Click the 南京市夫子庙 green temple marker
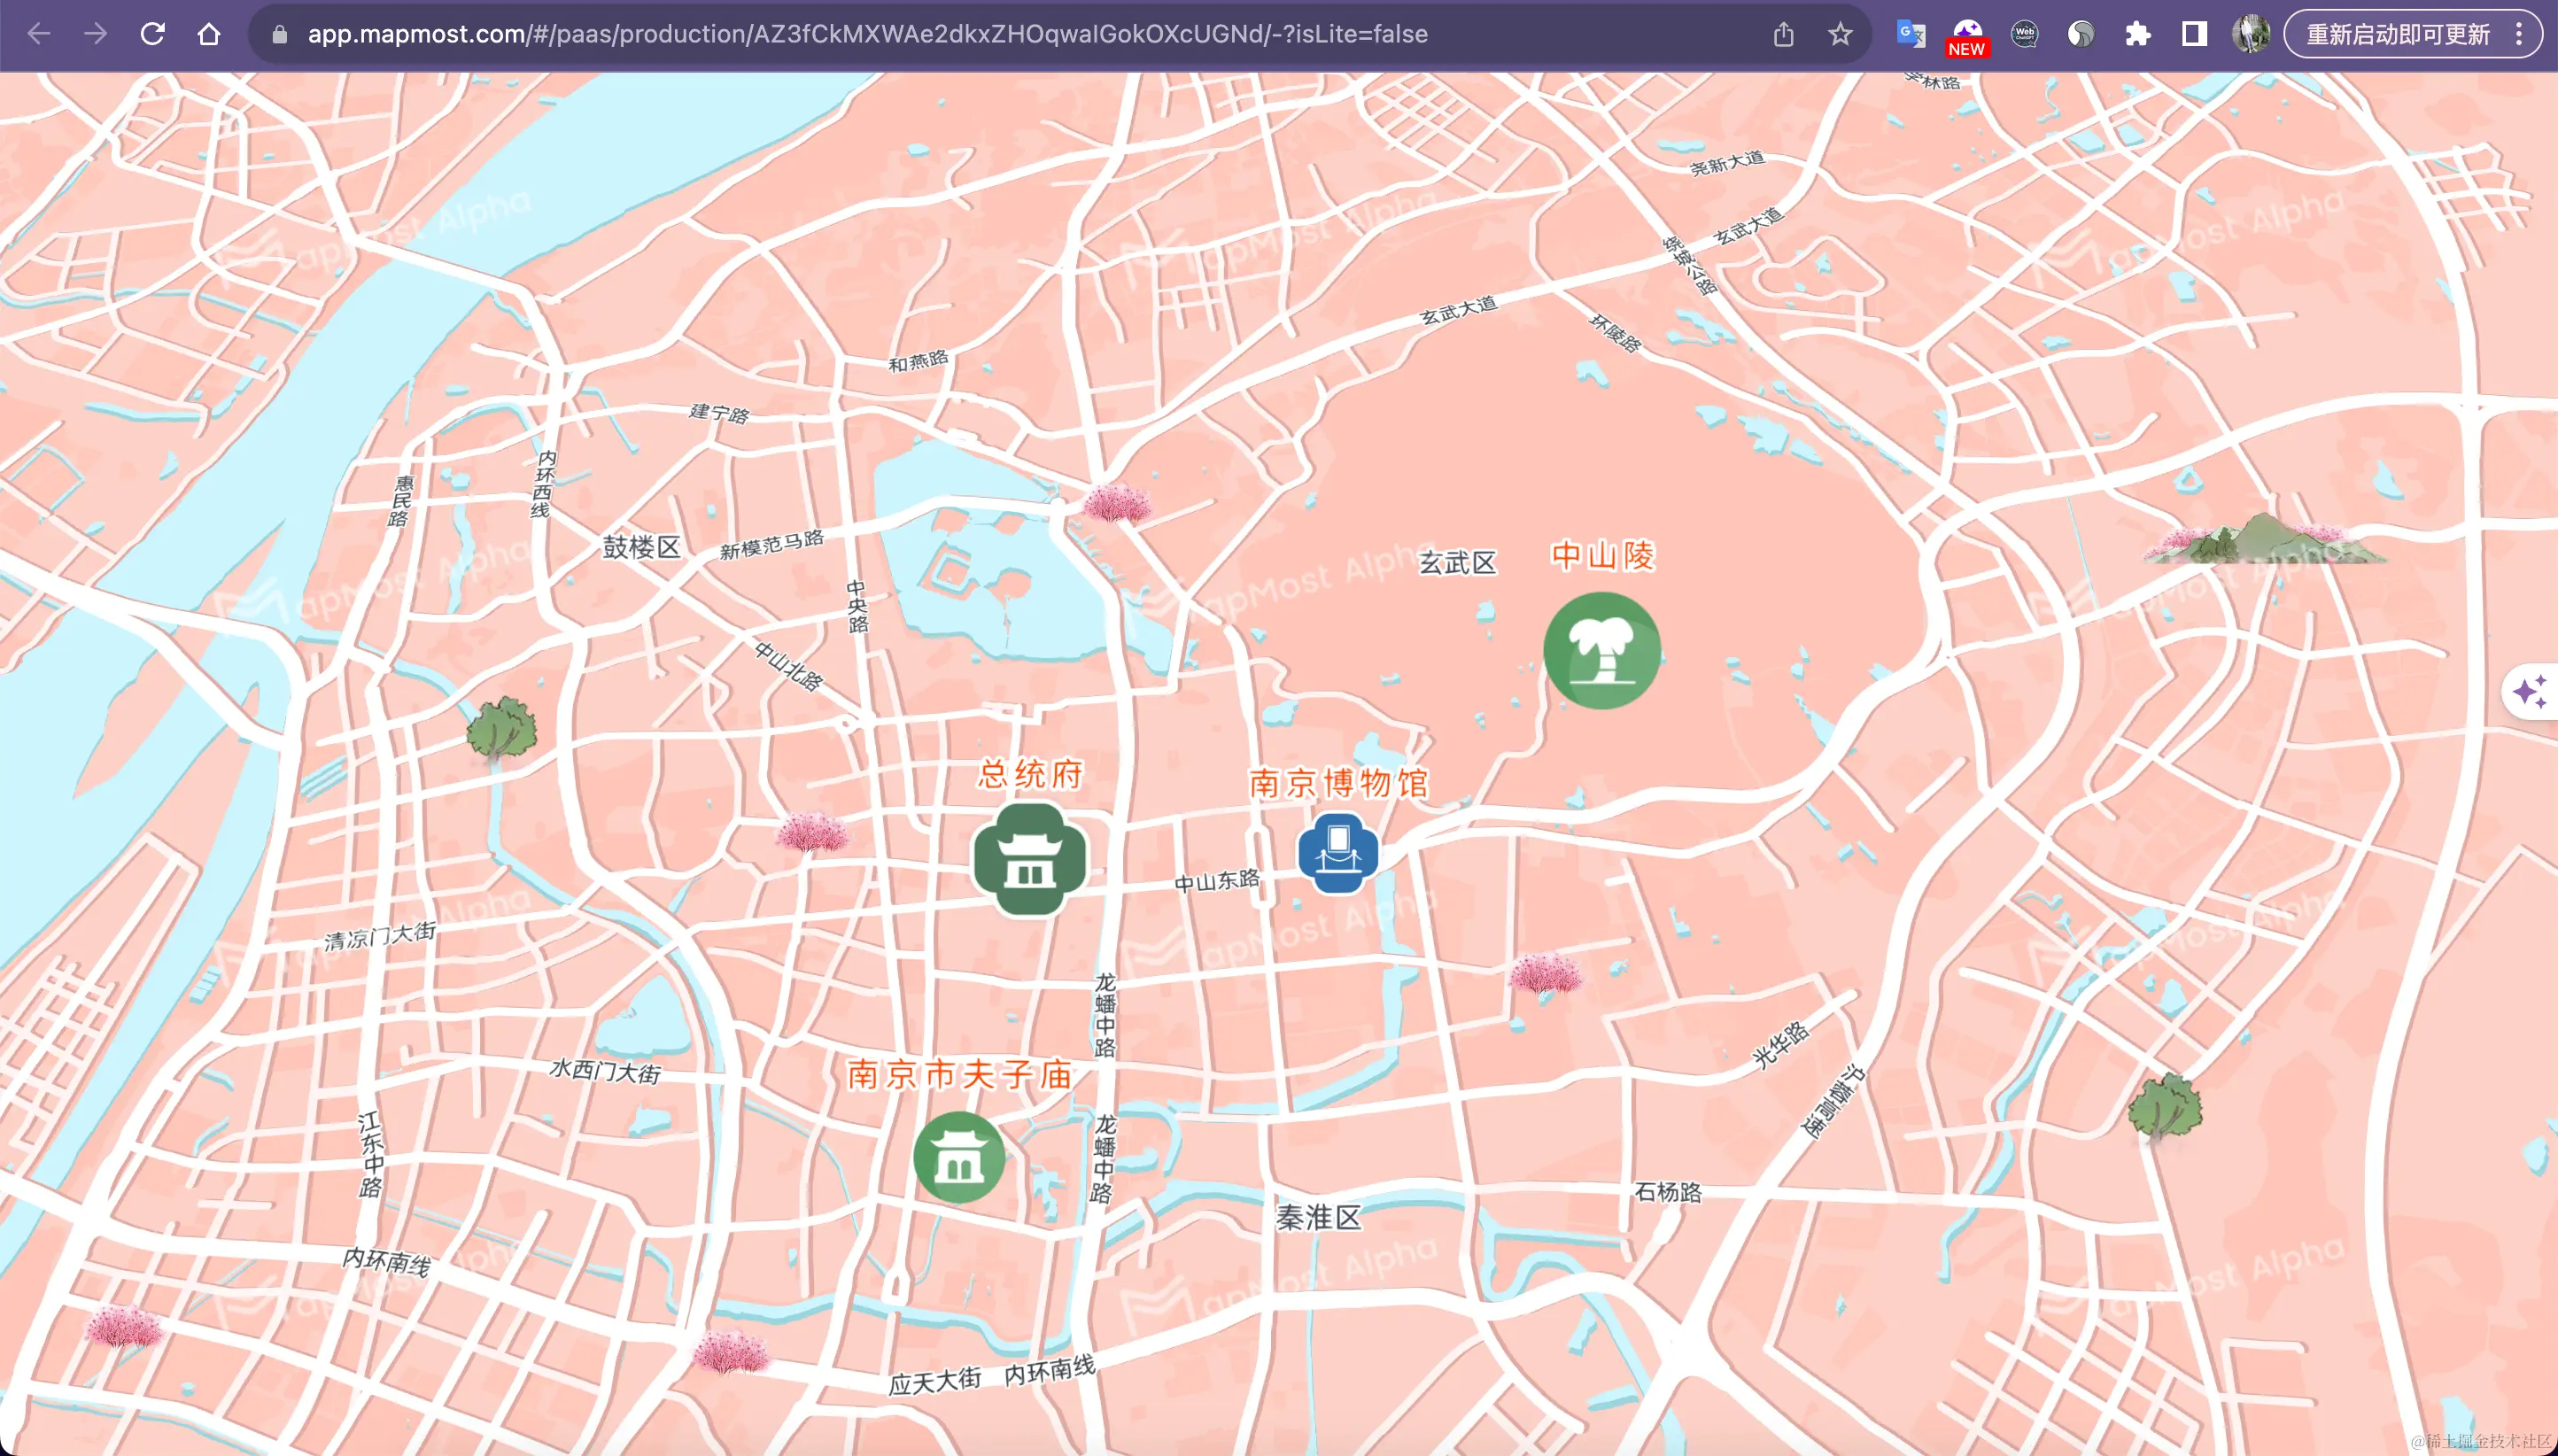The height and width of the screenshot is (1456, 2558). coord(959,1156)
